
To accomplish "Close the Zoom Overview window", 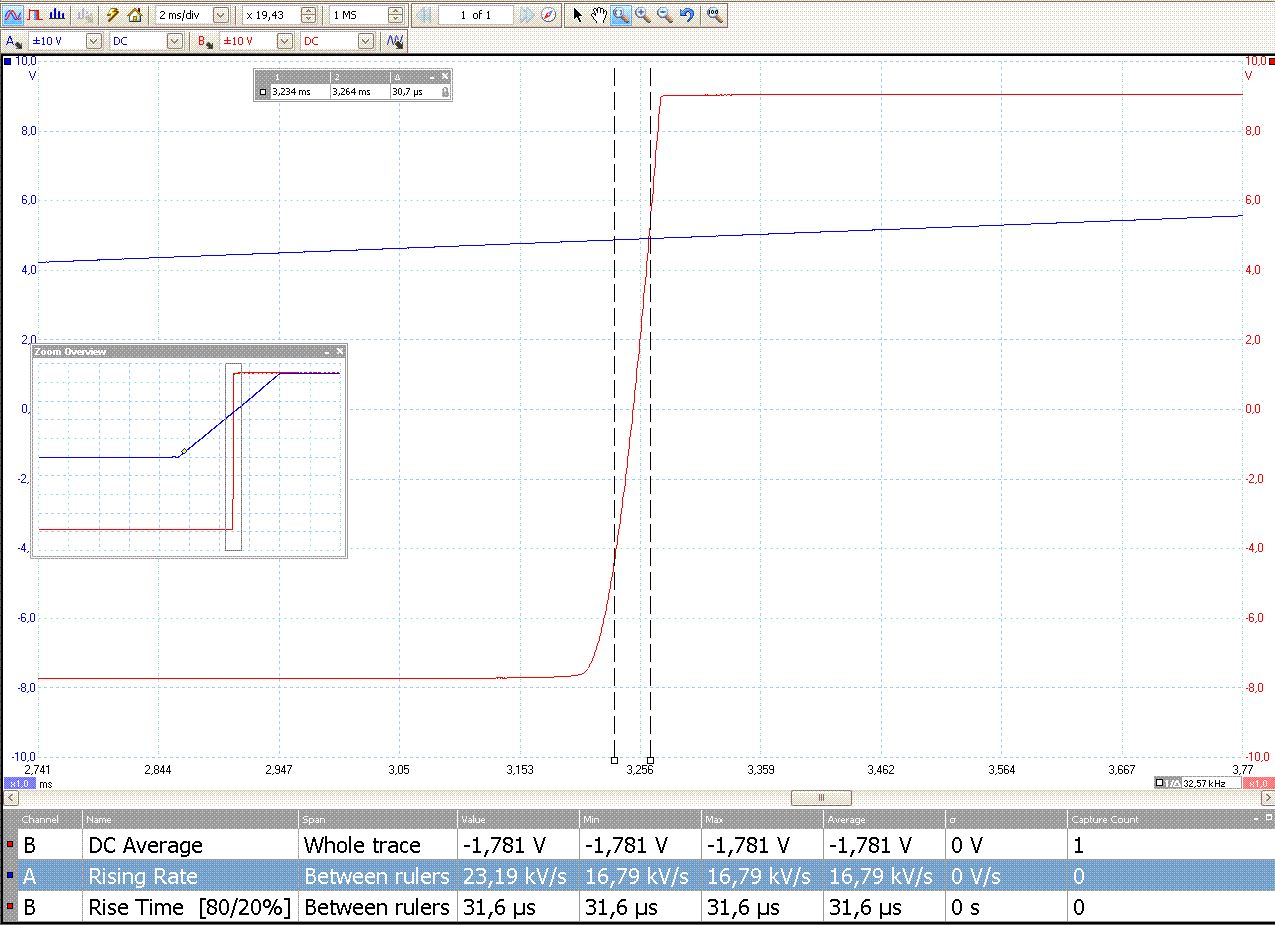I will coord(340,352).
